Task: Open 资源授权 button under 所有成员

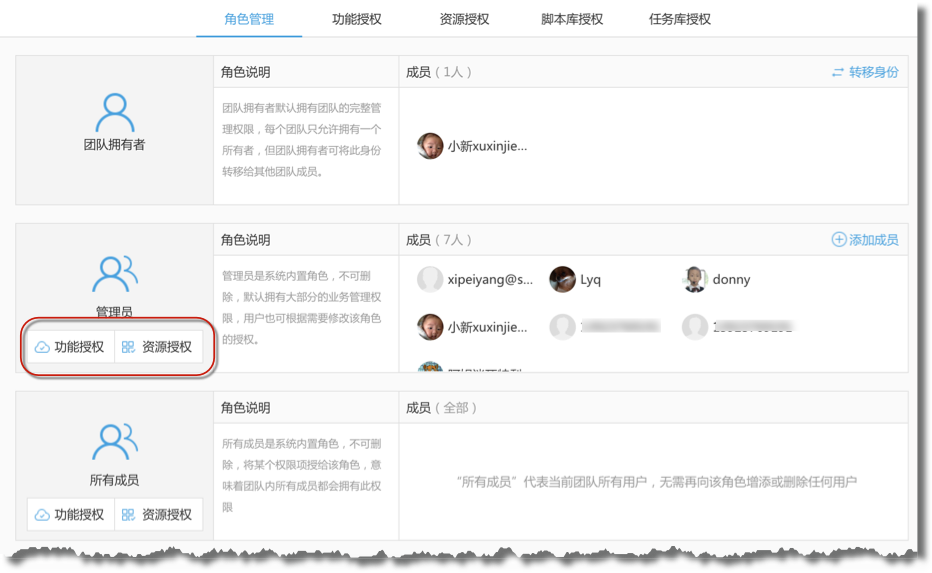Action: point(158,514)
